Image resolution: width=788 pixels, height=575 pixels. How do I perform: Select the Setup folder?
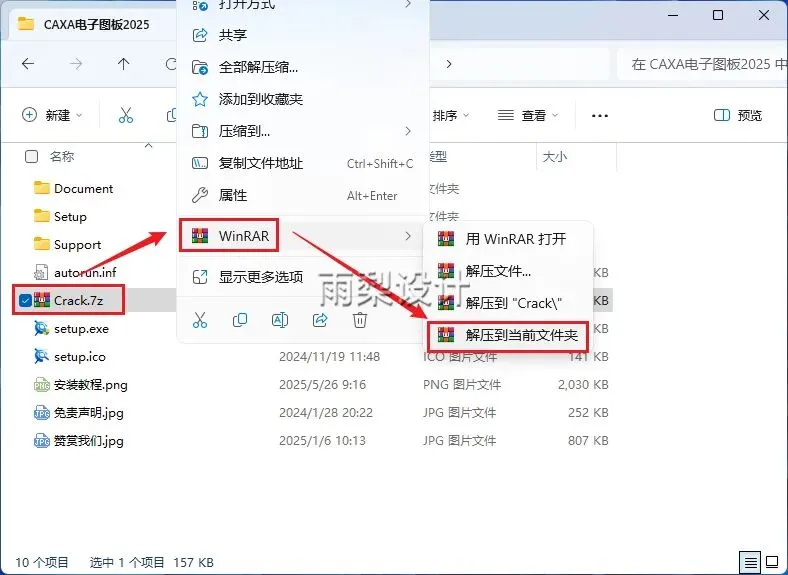click(x=70, y=217)
